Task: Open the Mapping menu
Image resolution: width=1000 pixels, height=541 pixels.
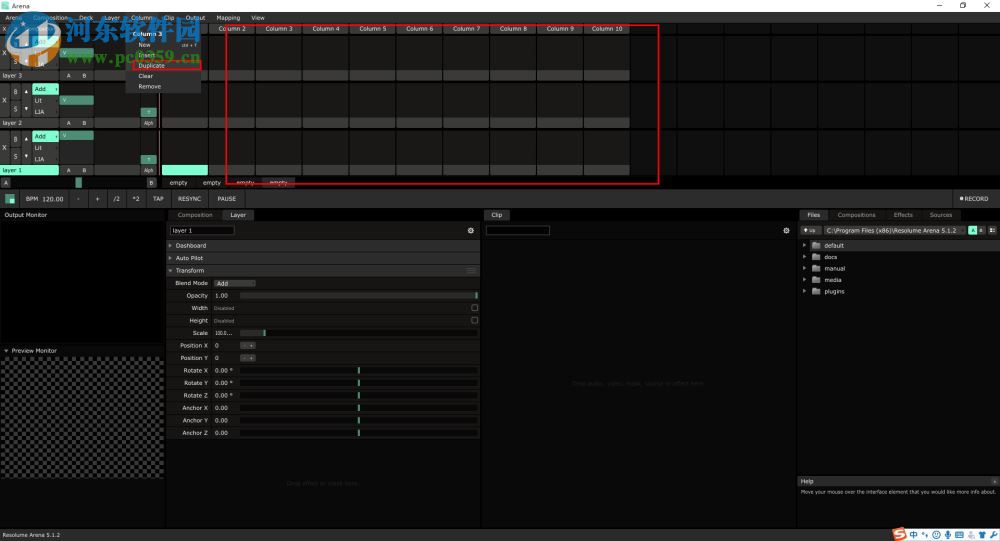Action: point(228,18)
